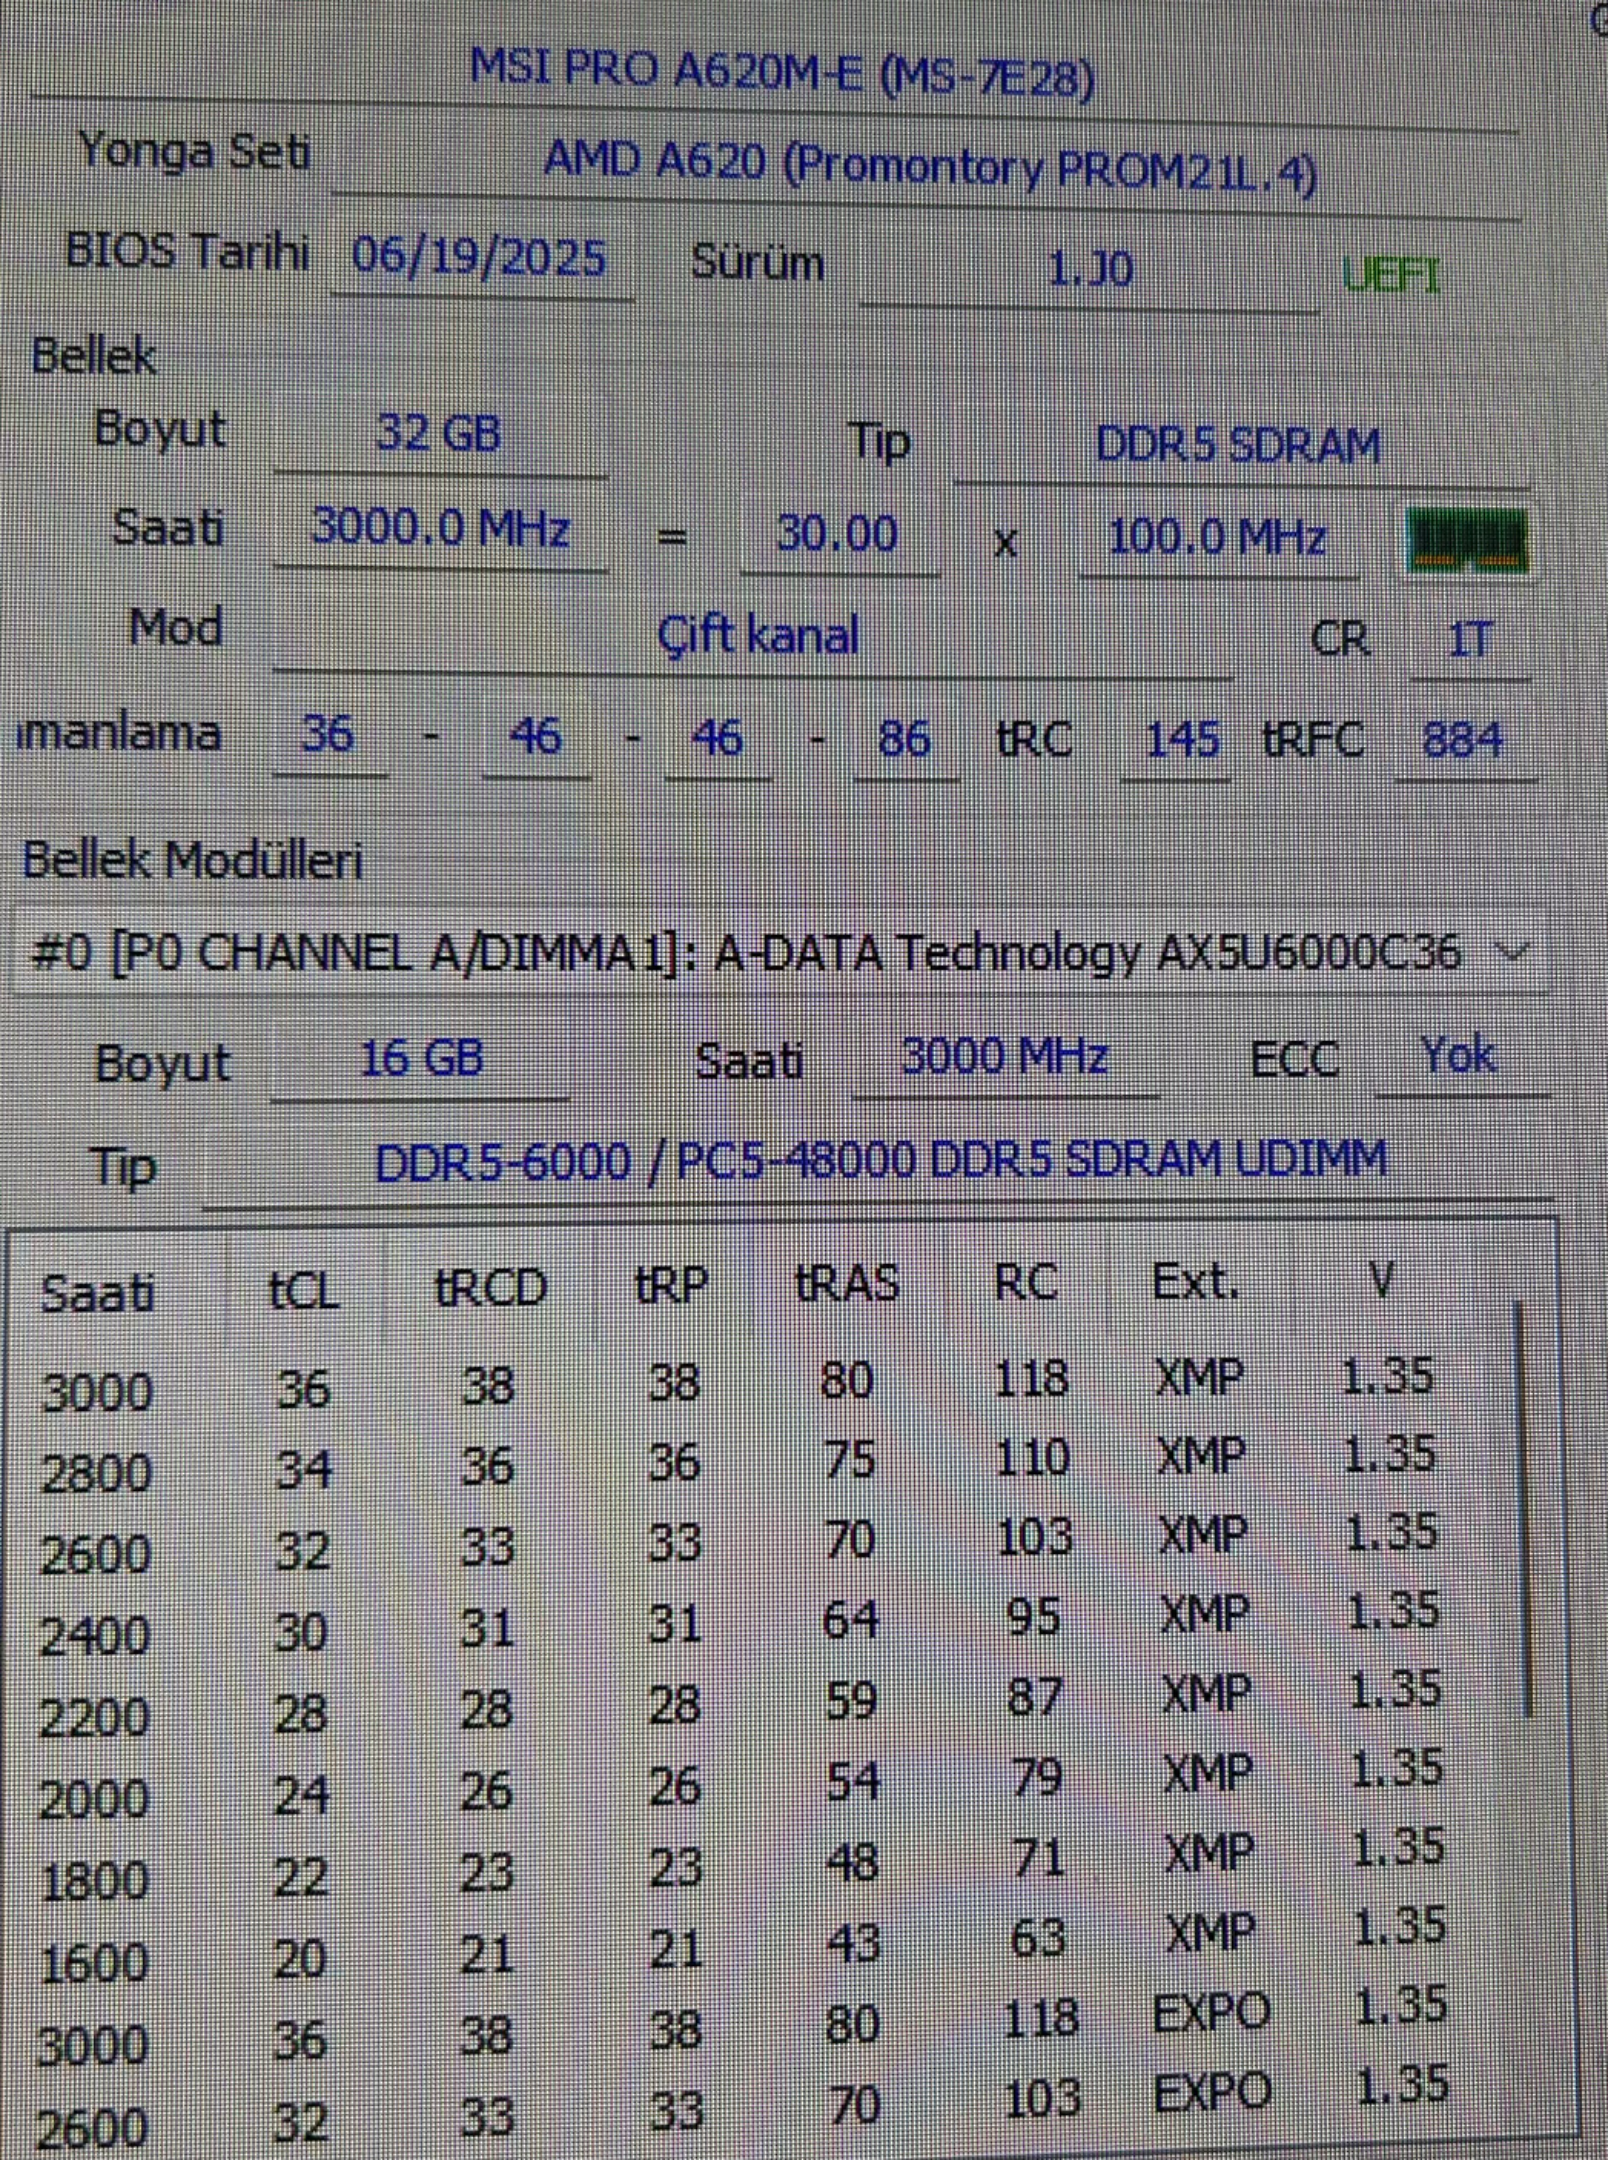
Task: Click the multiplier value 30.00
Action: click(838, 533)
